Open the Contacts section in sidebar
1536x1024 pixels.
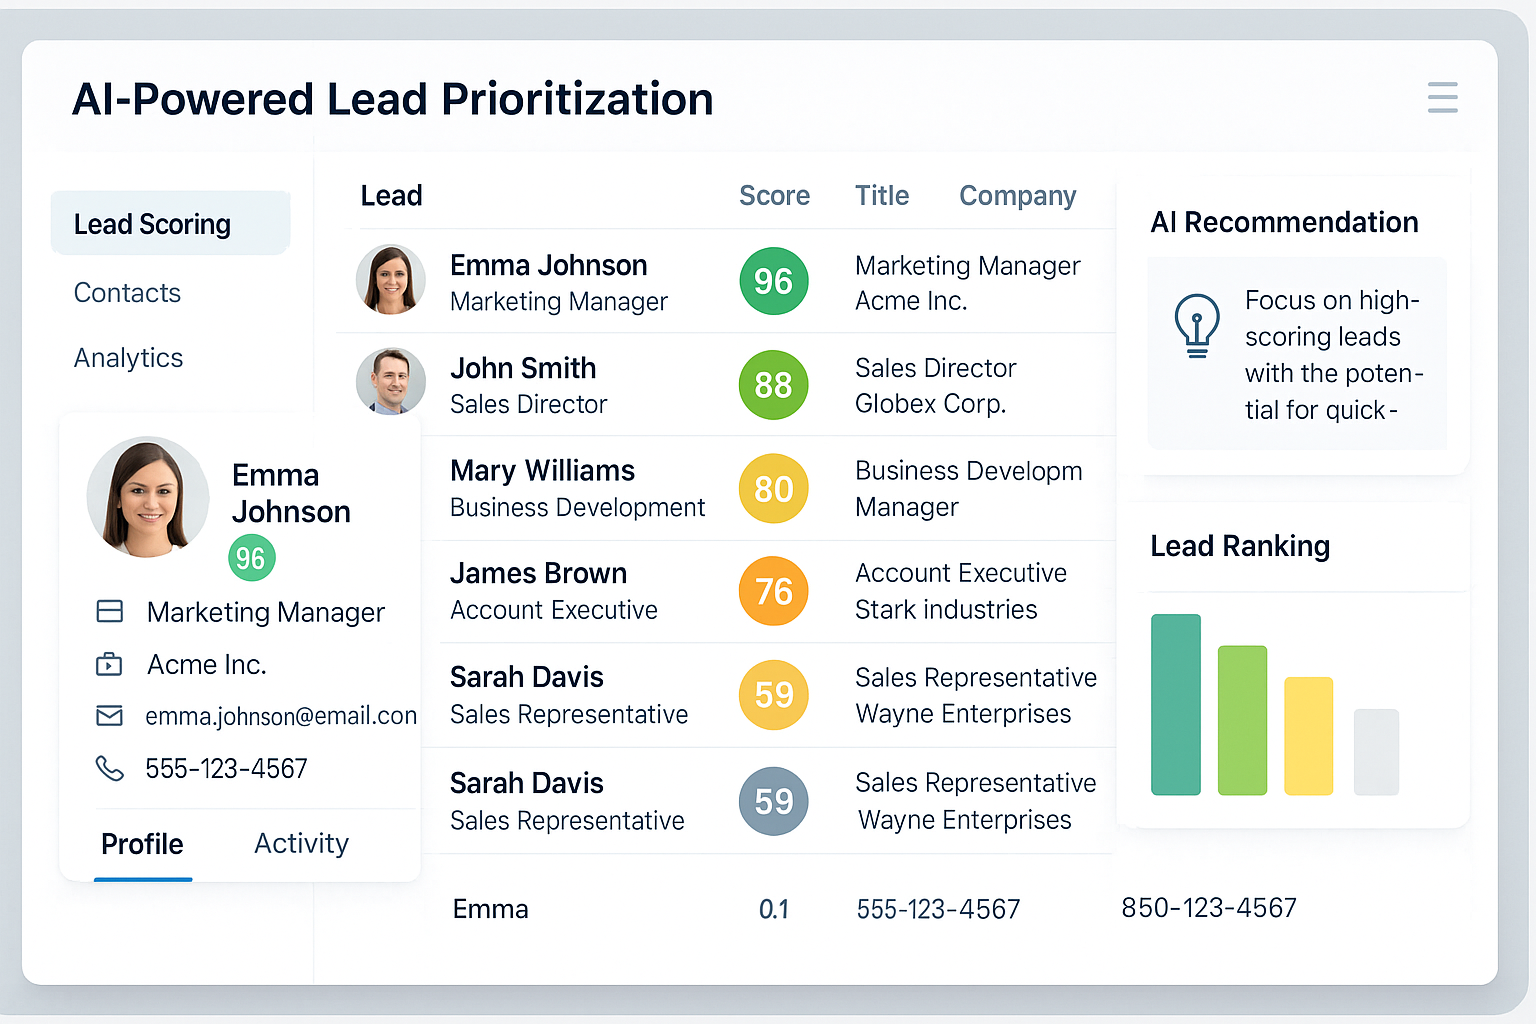(x=127, y=293)
